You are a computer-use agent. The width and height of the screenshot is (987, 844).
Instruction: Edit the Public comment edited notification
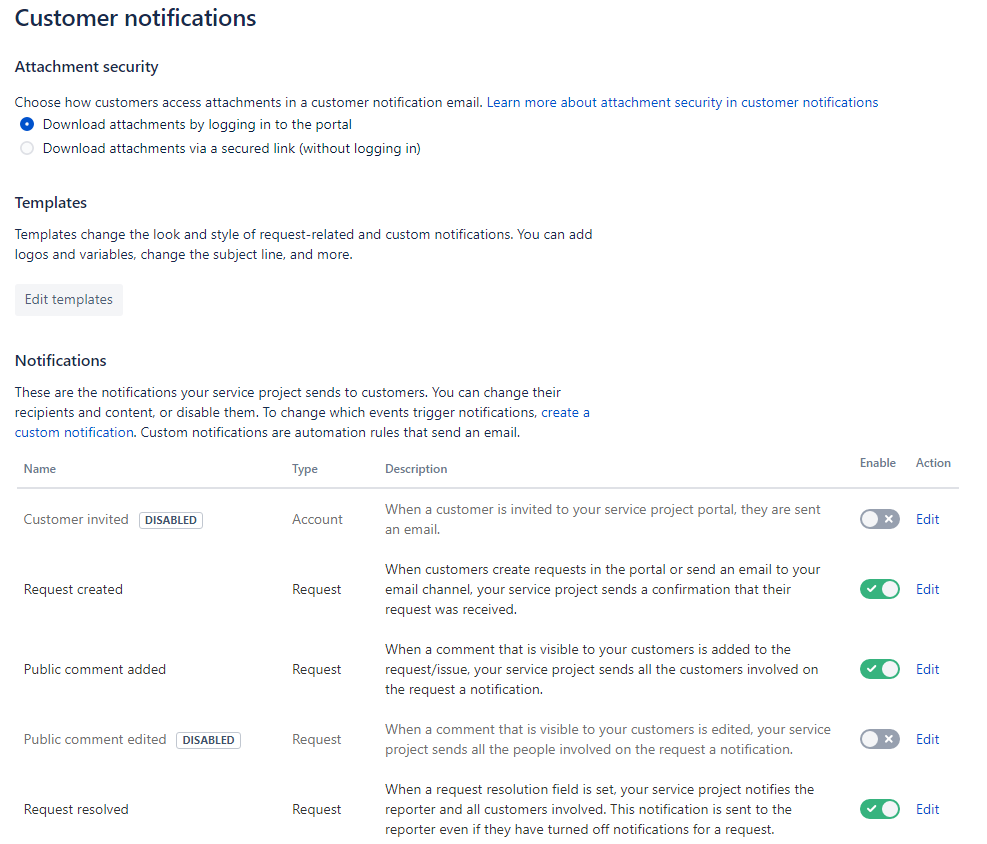click(927, 739)
